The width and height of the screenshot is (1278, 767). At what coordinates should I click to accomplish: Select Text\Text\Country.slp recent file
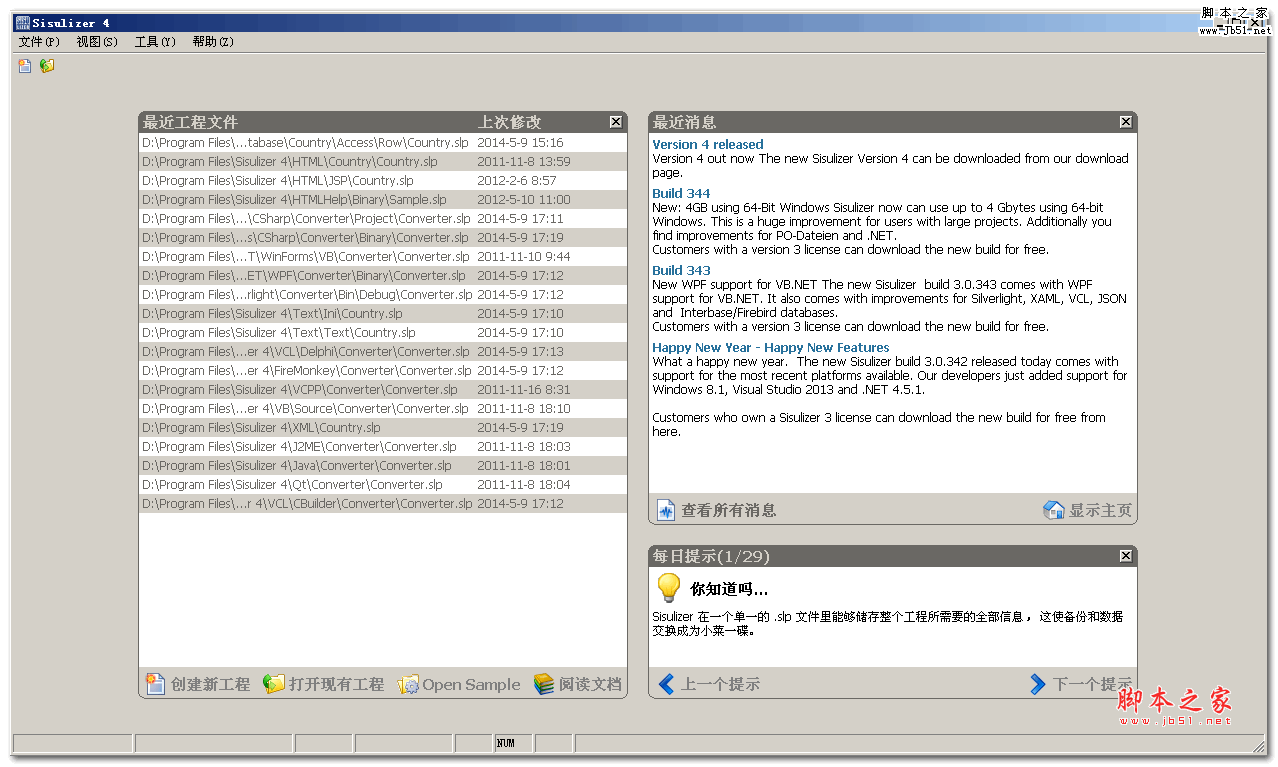tap(383, 333)
